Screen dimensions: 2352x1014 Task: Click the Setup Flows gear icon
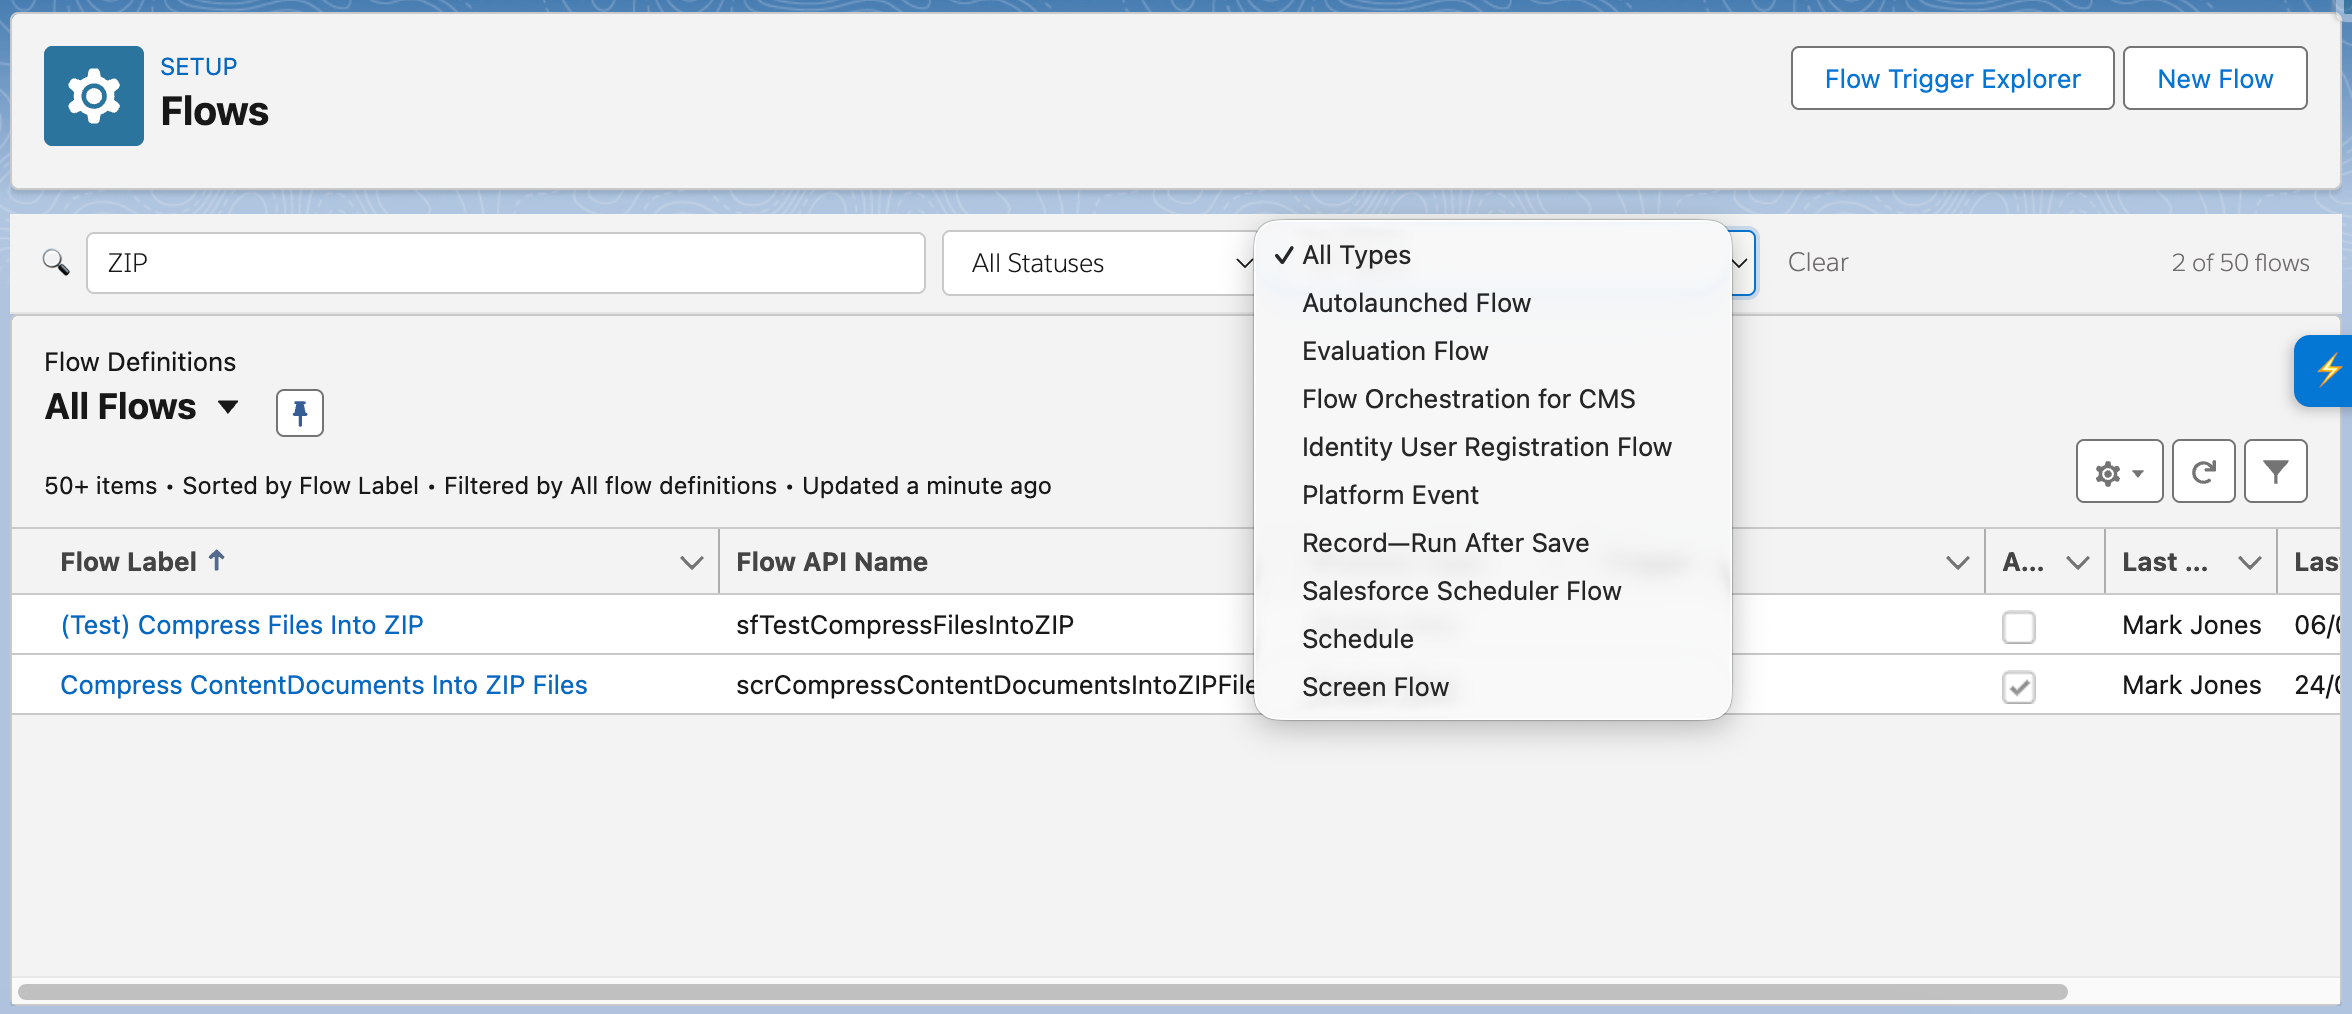tap(93, 95)
